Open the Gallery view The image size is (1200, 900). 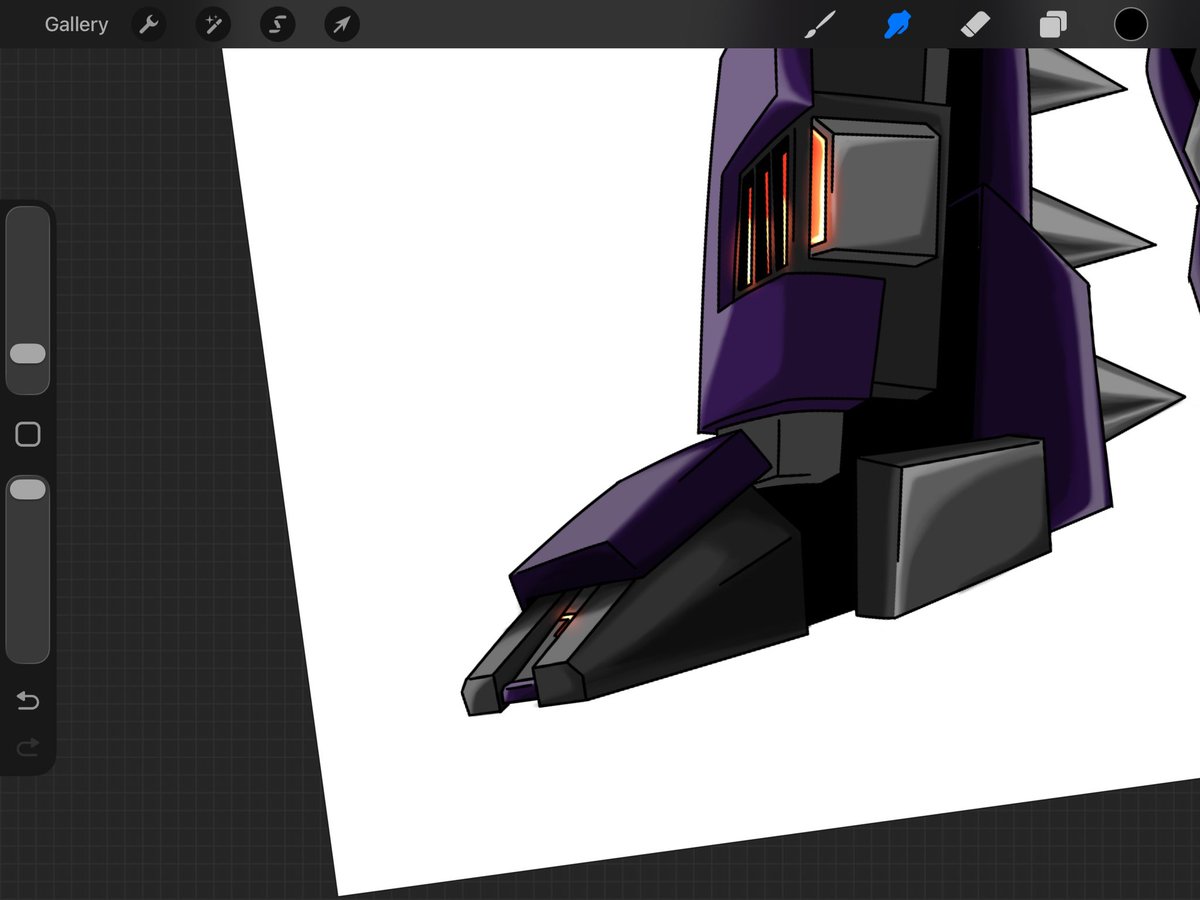(x=76, y=25)
